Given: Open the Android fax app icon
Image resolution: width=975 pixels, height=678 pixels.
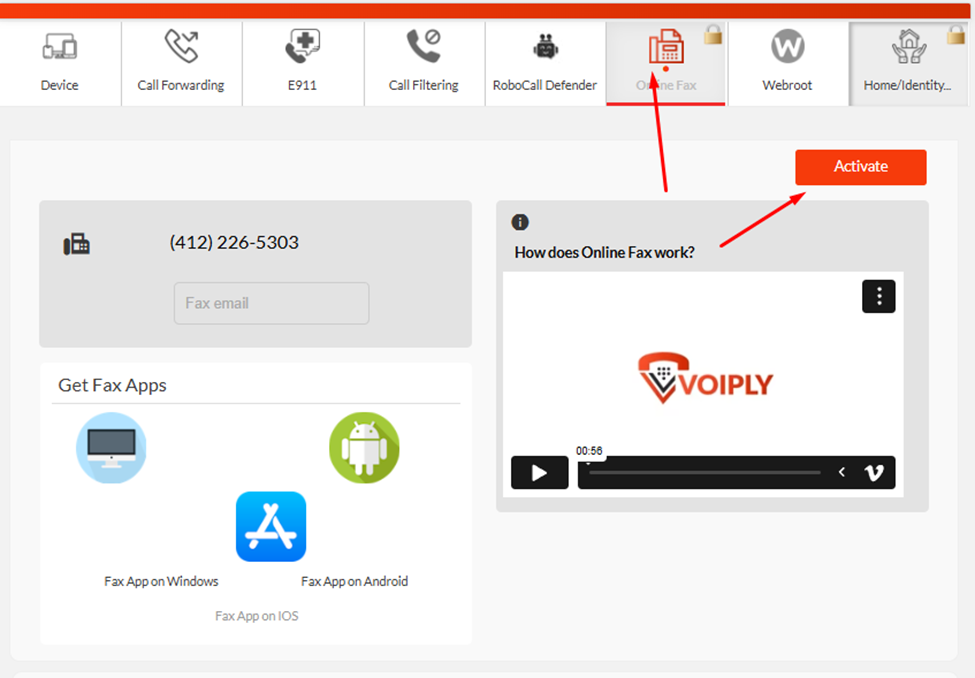Looking at the screenshot, I should click(364, 448).
